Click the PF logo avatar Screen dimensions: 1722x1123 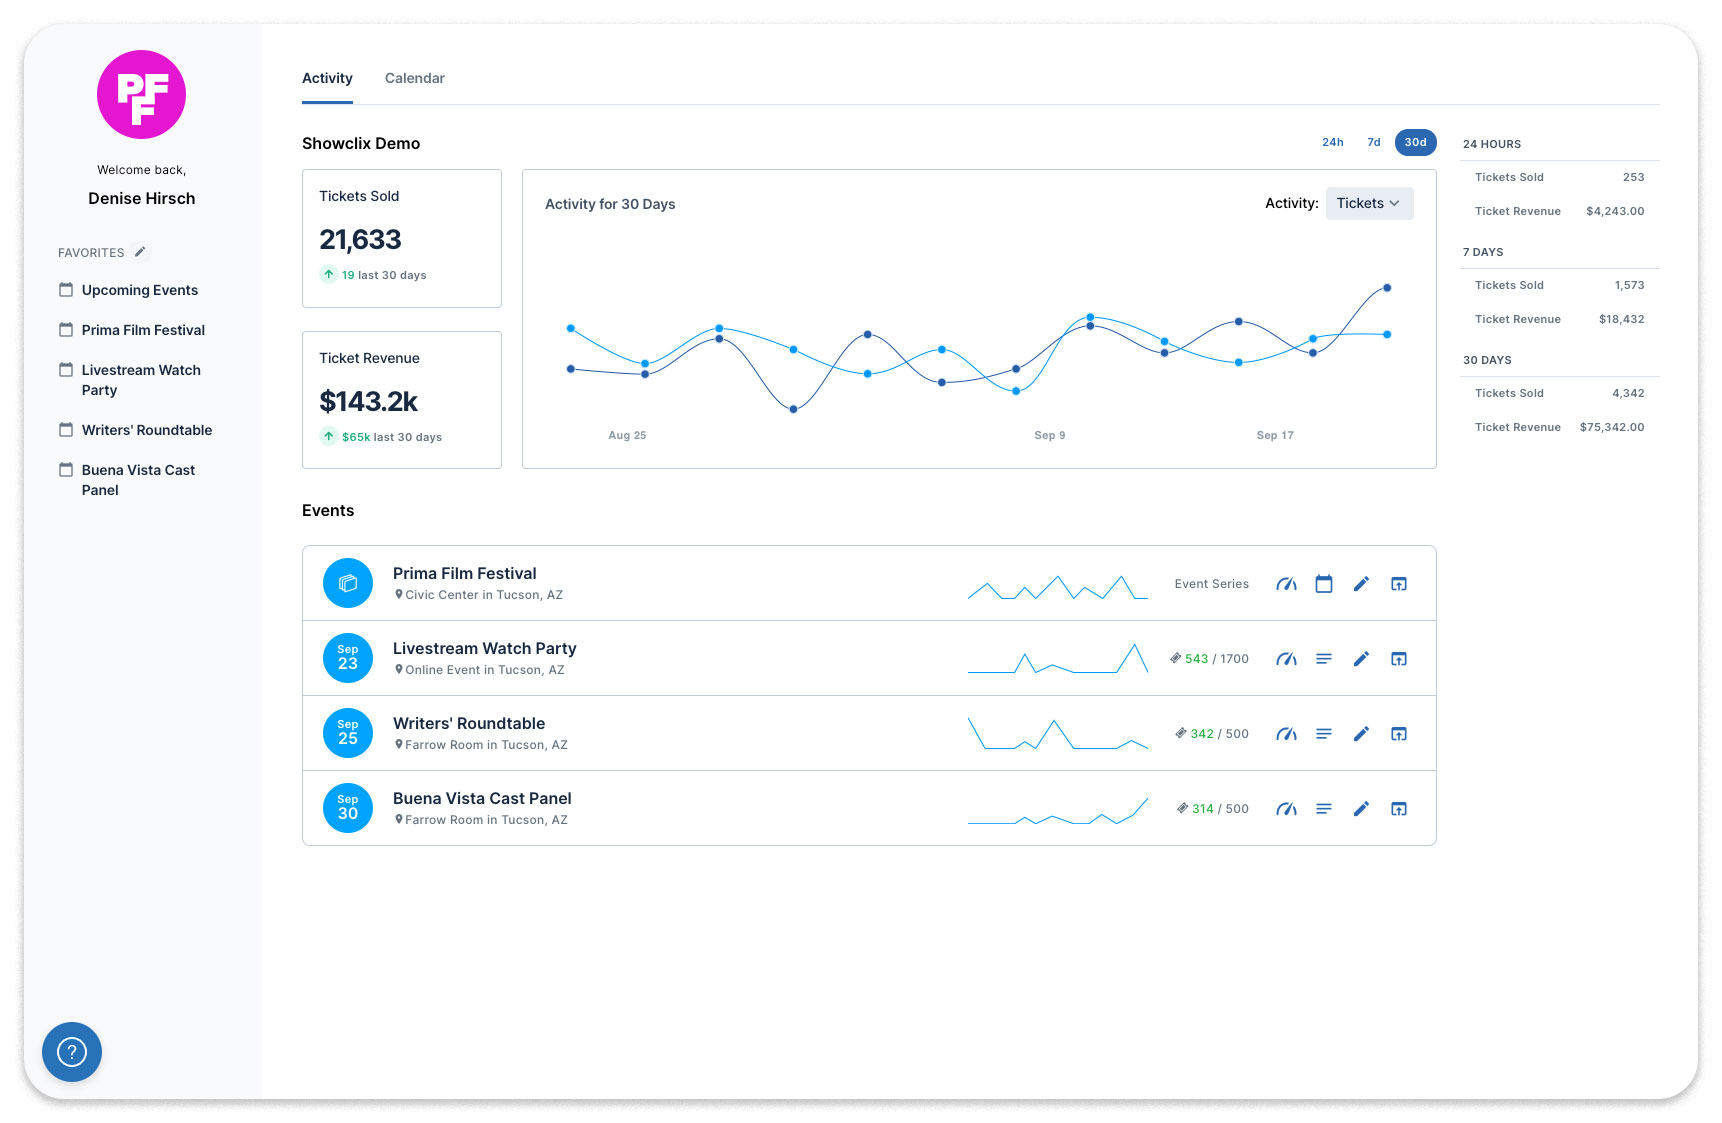[140, 94]
